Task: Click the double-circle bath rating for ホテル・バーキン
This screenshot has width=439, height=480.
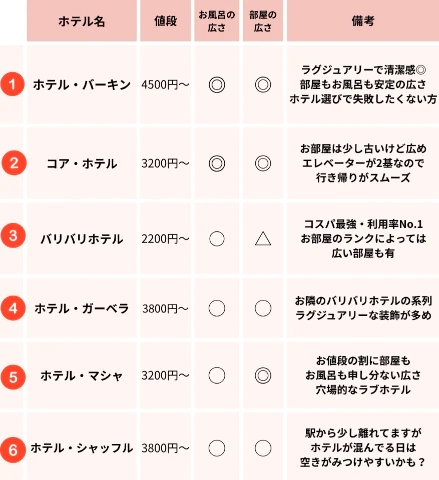Action: tap(217, 85)
